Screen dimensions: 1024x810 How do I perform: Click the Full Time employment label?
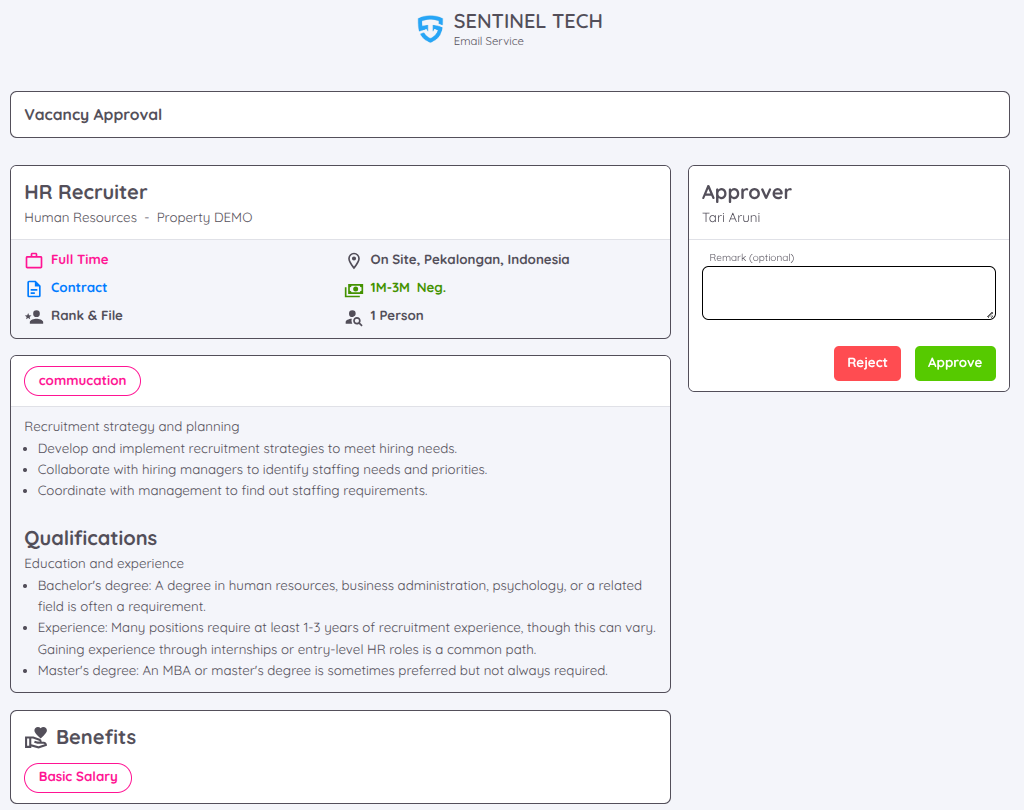79,260
